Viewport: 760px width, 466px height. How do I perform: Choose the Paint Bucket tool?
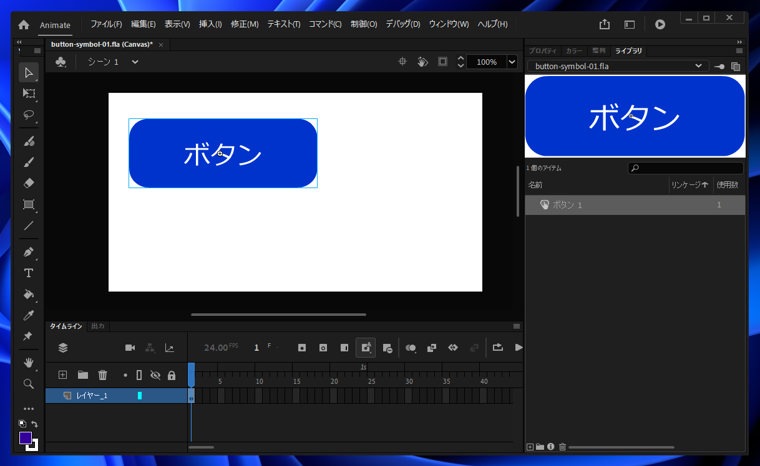point(29,294)
